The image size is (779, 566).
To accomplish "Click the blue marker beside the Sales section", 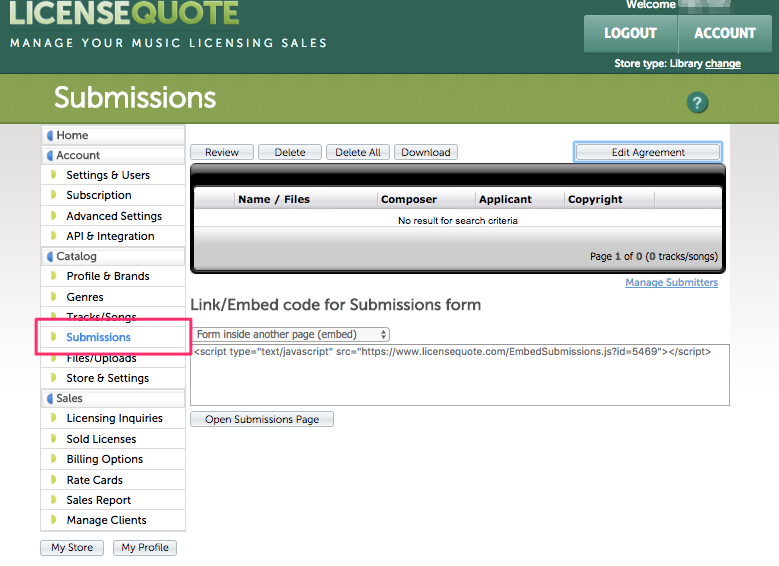I will pos(50,398).
